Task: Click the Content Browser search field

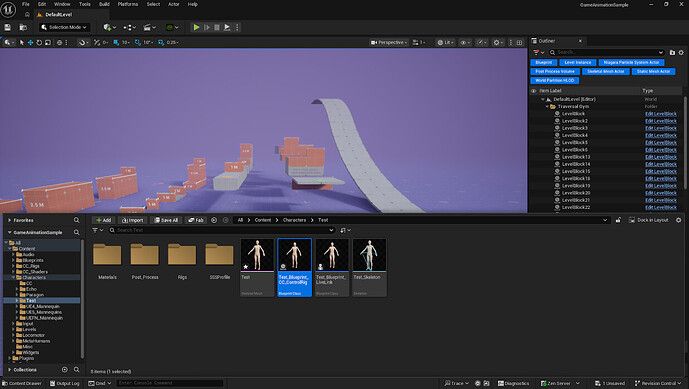Action: tap(221, 230)
